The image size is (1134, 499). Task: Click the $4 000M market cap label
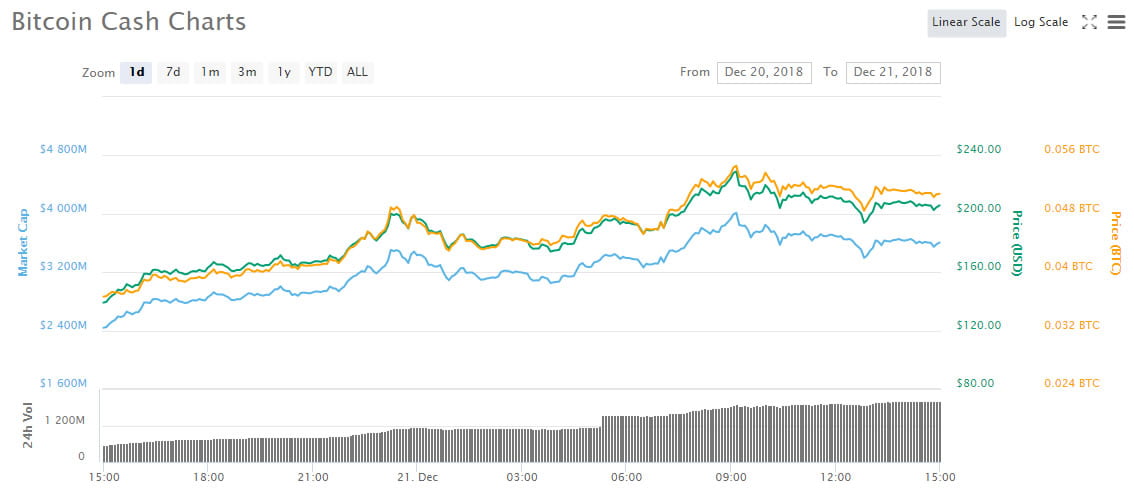(x=63, y=208)
